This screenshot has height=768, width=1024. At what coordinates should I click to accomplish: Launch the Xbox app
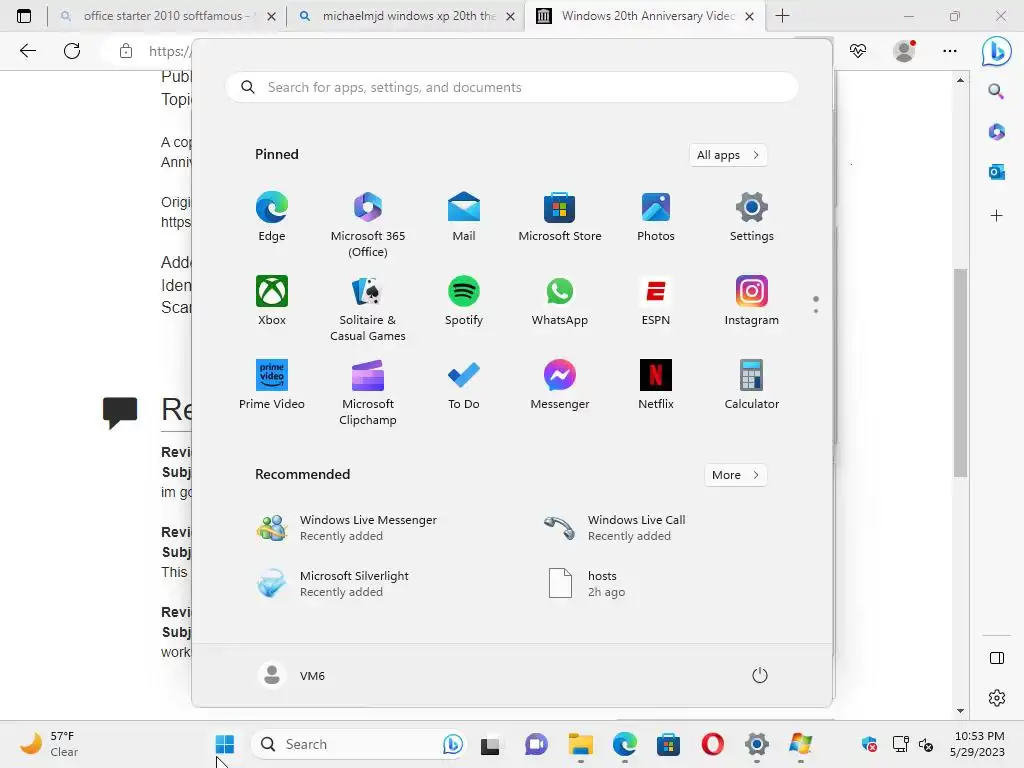272,301
